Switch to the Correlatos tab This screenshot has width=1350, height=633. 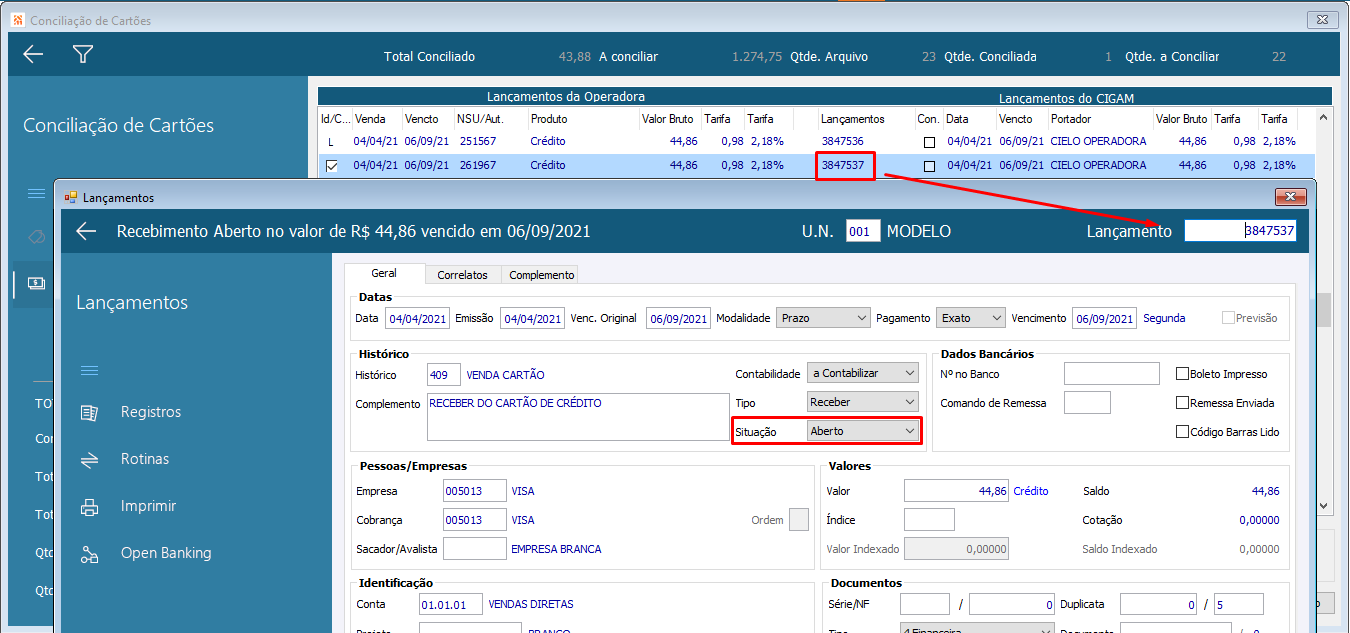click(462, 274)
